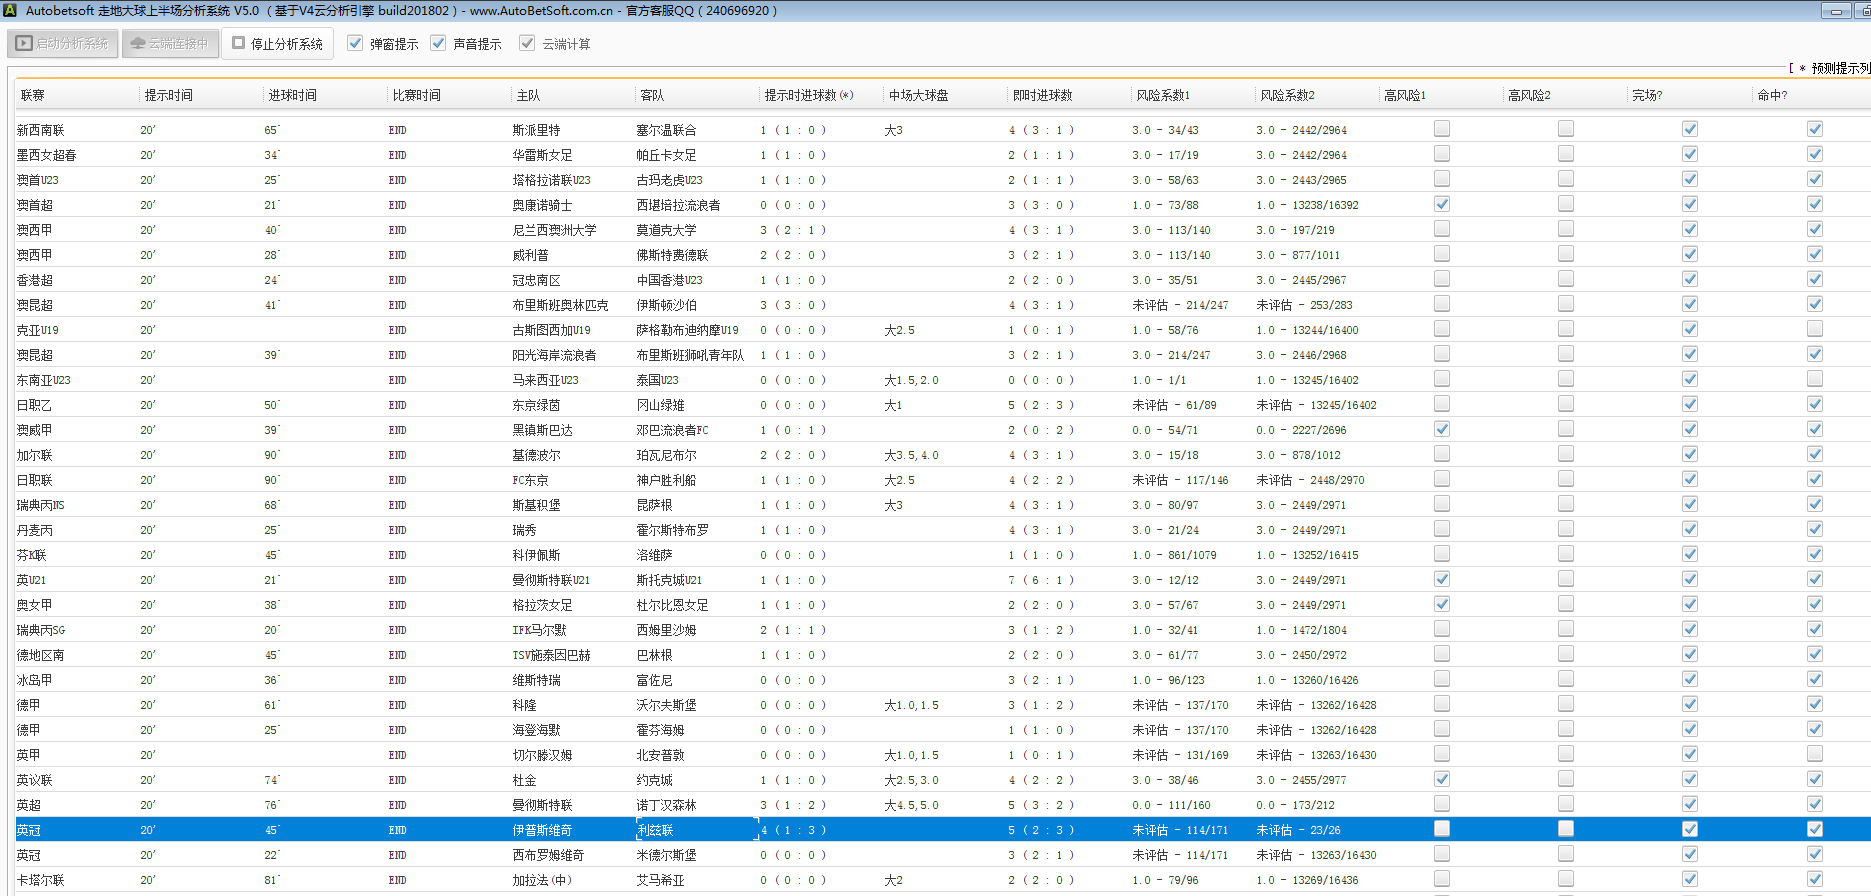Click the play icon on 启动分析系统

point(24,44)
